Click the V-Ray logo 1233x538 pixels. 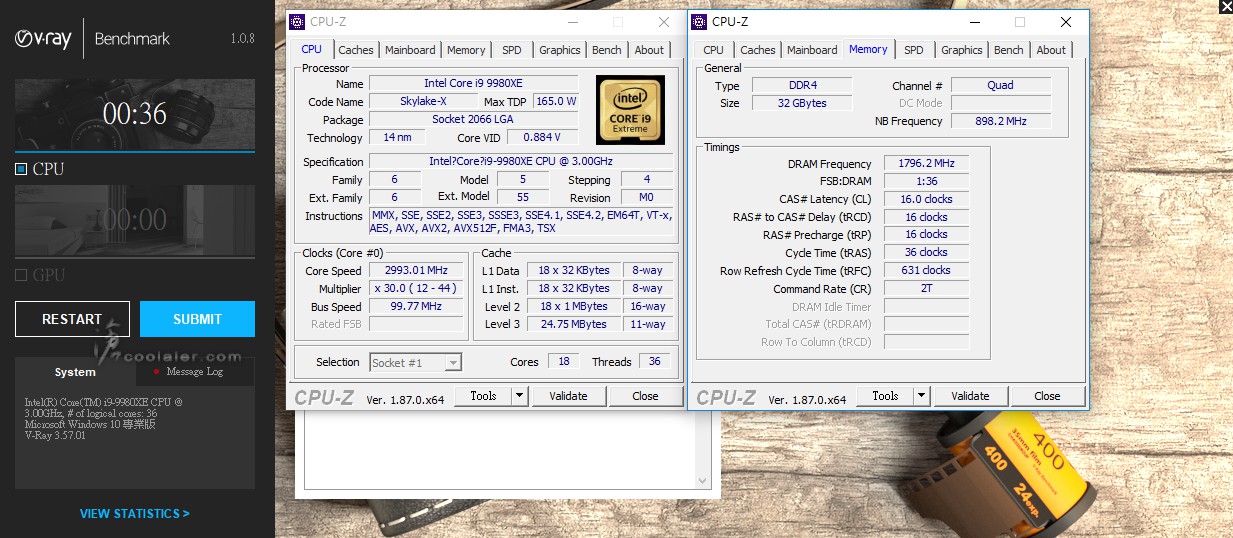pos(41,39)
